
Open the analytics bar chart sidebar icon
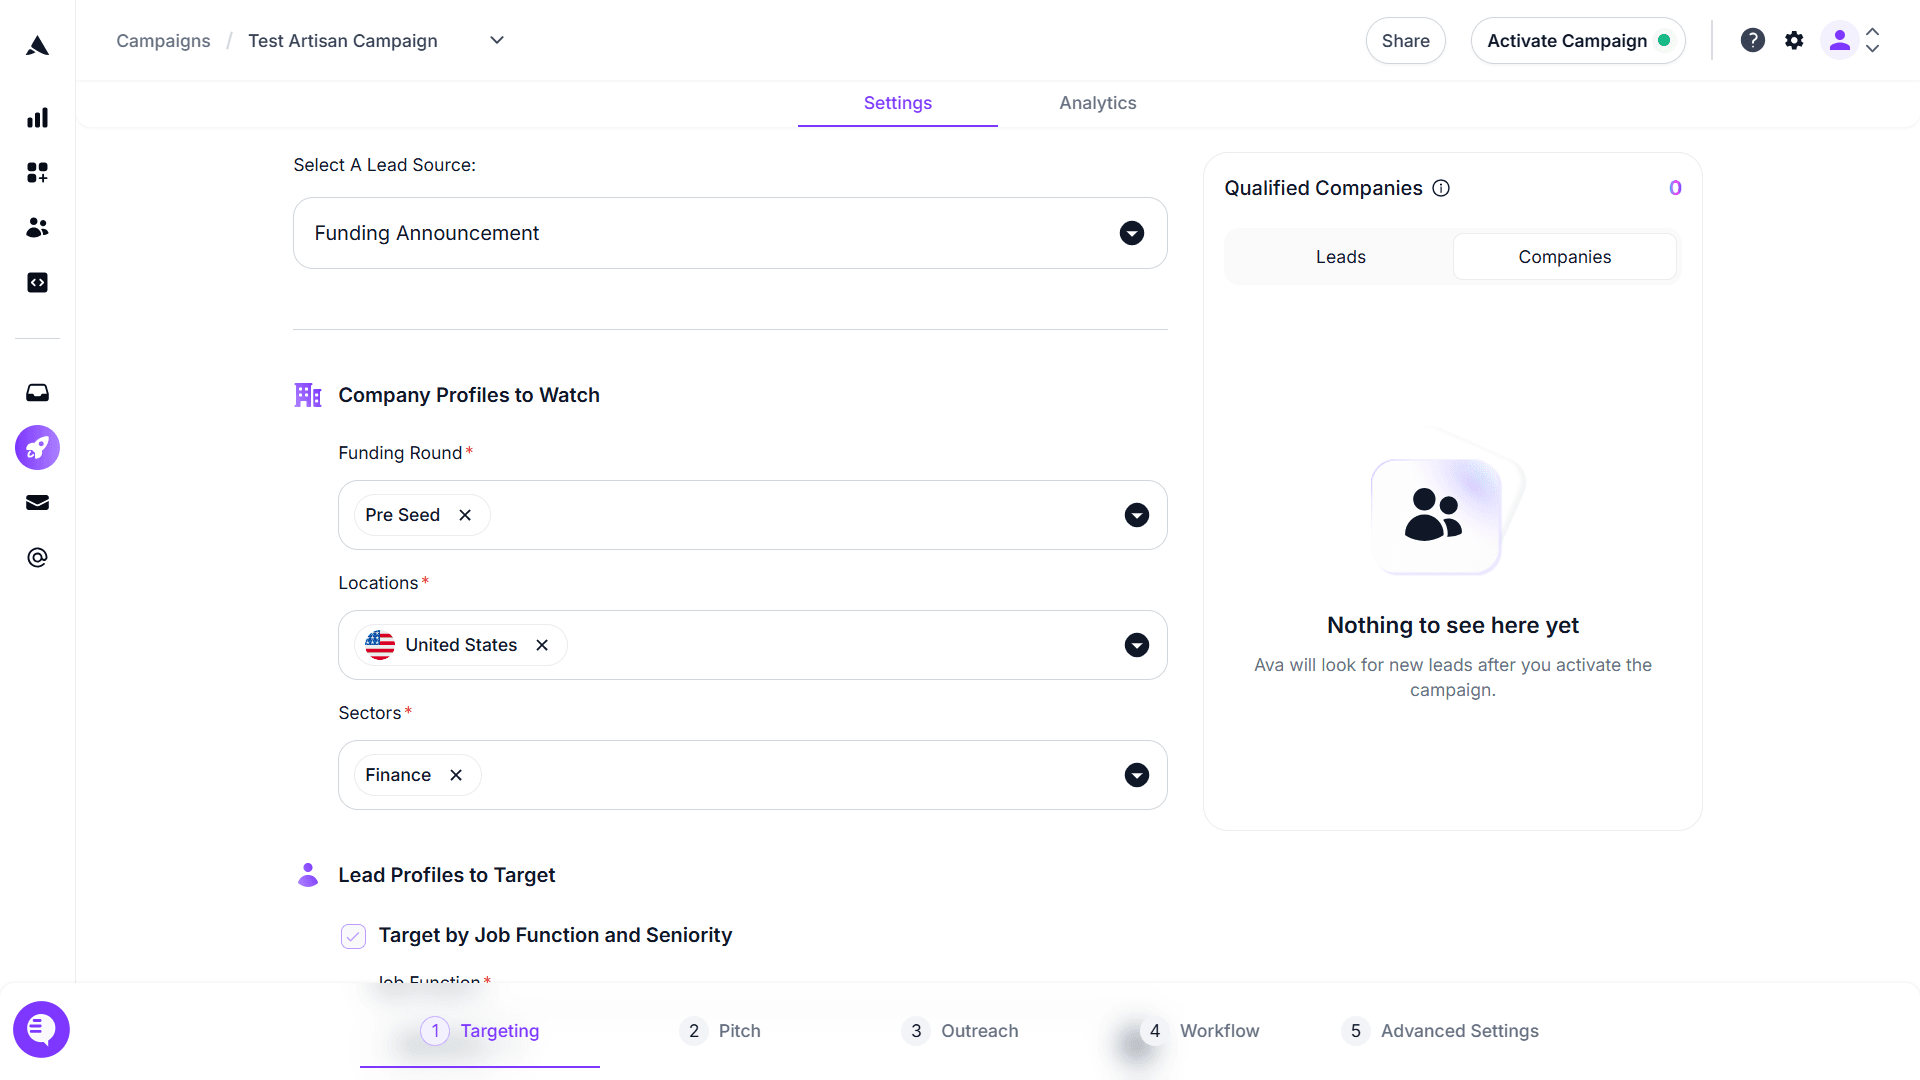tap(37, 118)
